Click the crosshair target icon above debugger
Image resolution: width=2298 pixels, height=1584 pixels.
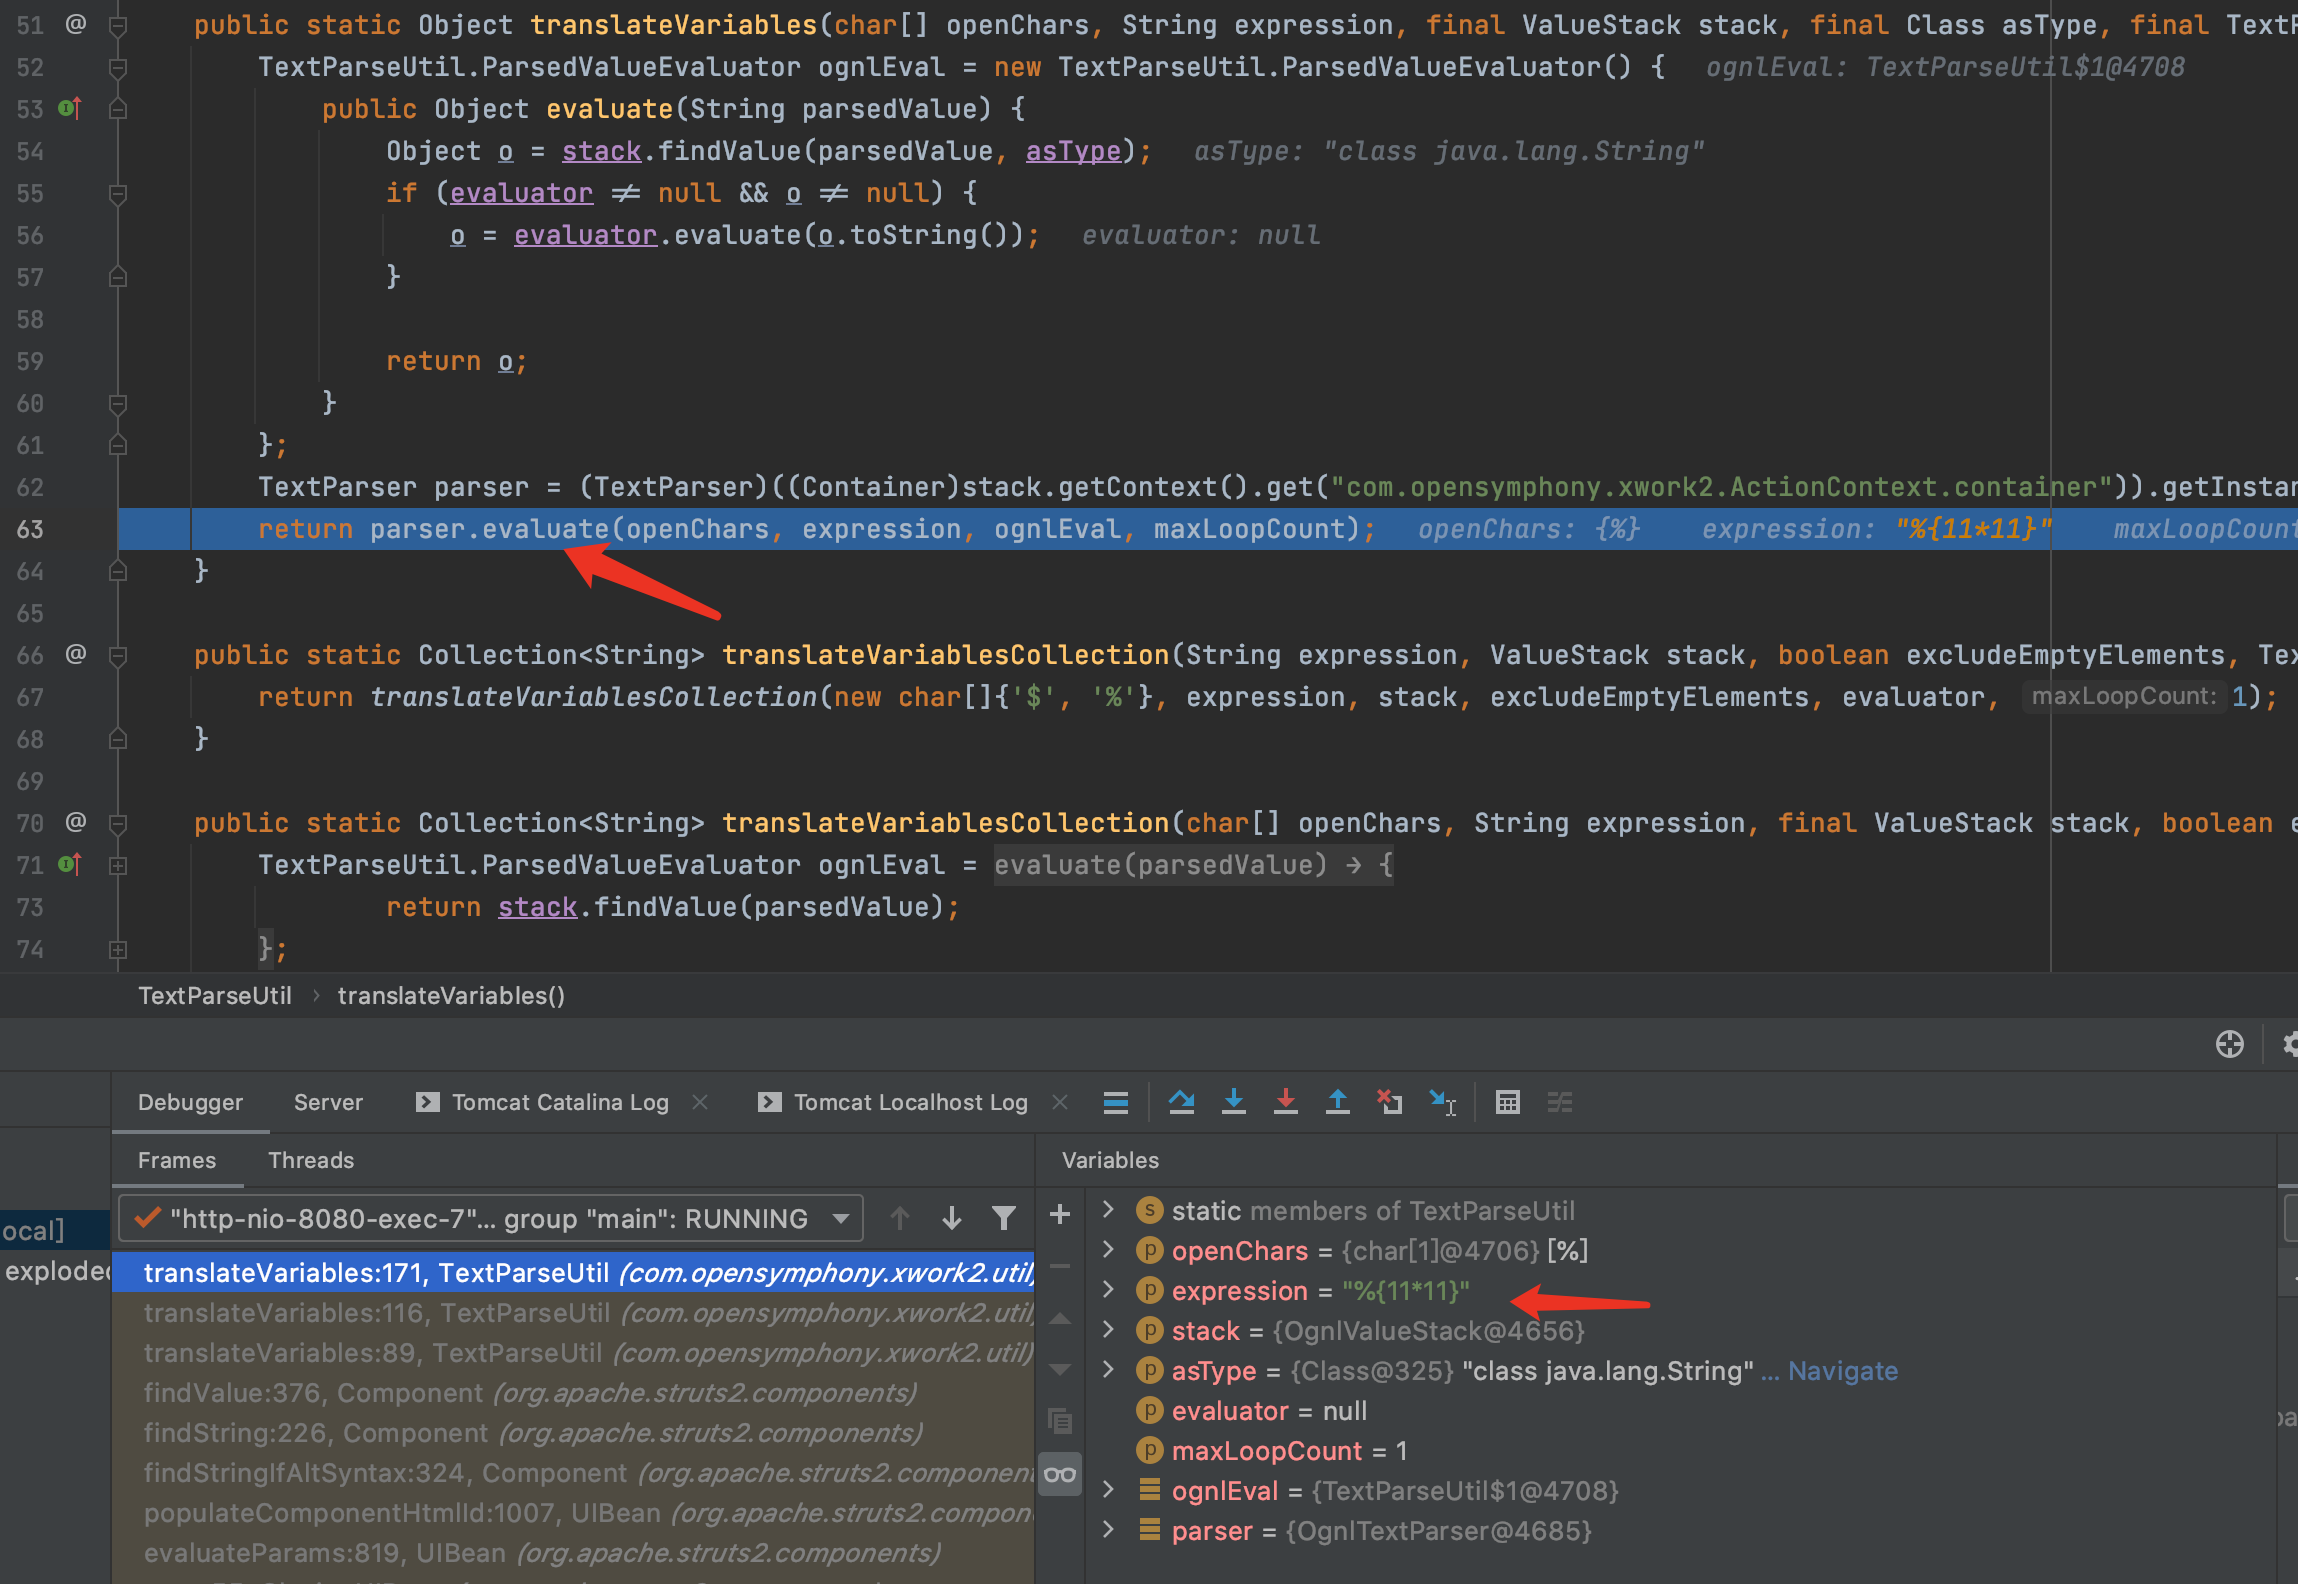coord(2230,1044)
